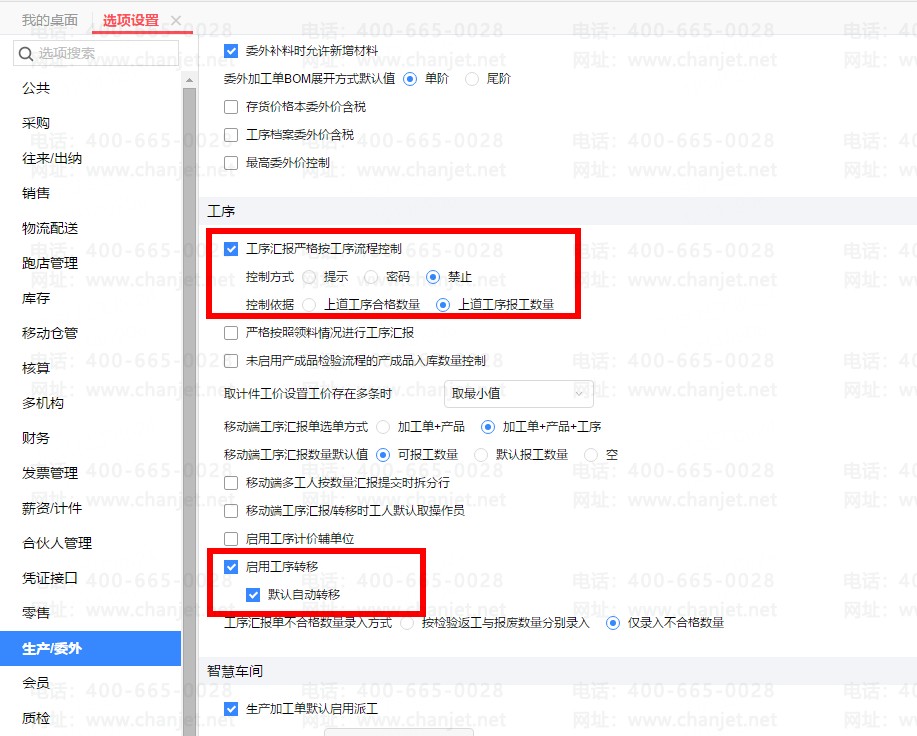Check 移动端多工人按数量汇报提交时拆分行
The image size is (917, 736).
pyautogui.click(x=231, y=483)
